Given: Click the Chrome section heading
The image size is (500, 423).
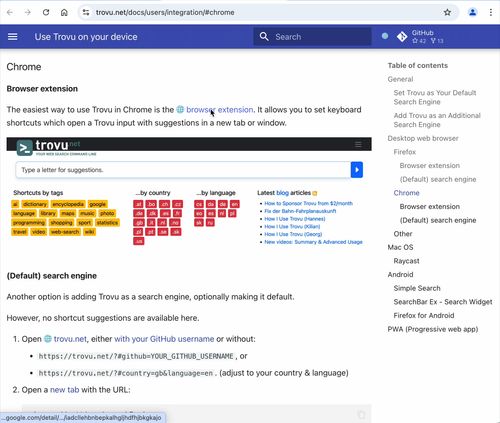Looking at the screenshot, I should [24, 67].
